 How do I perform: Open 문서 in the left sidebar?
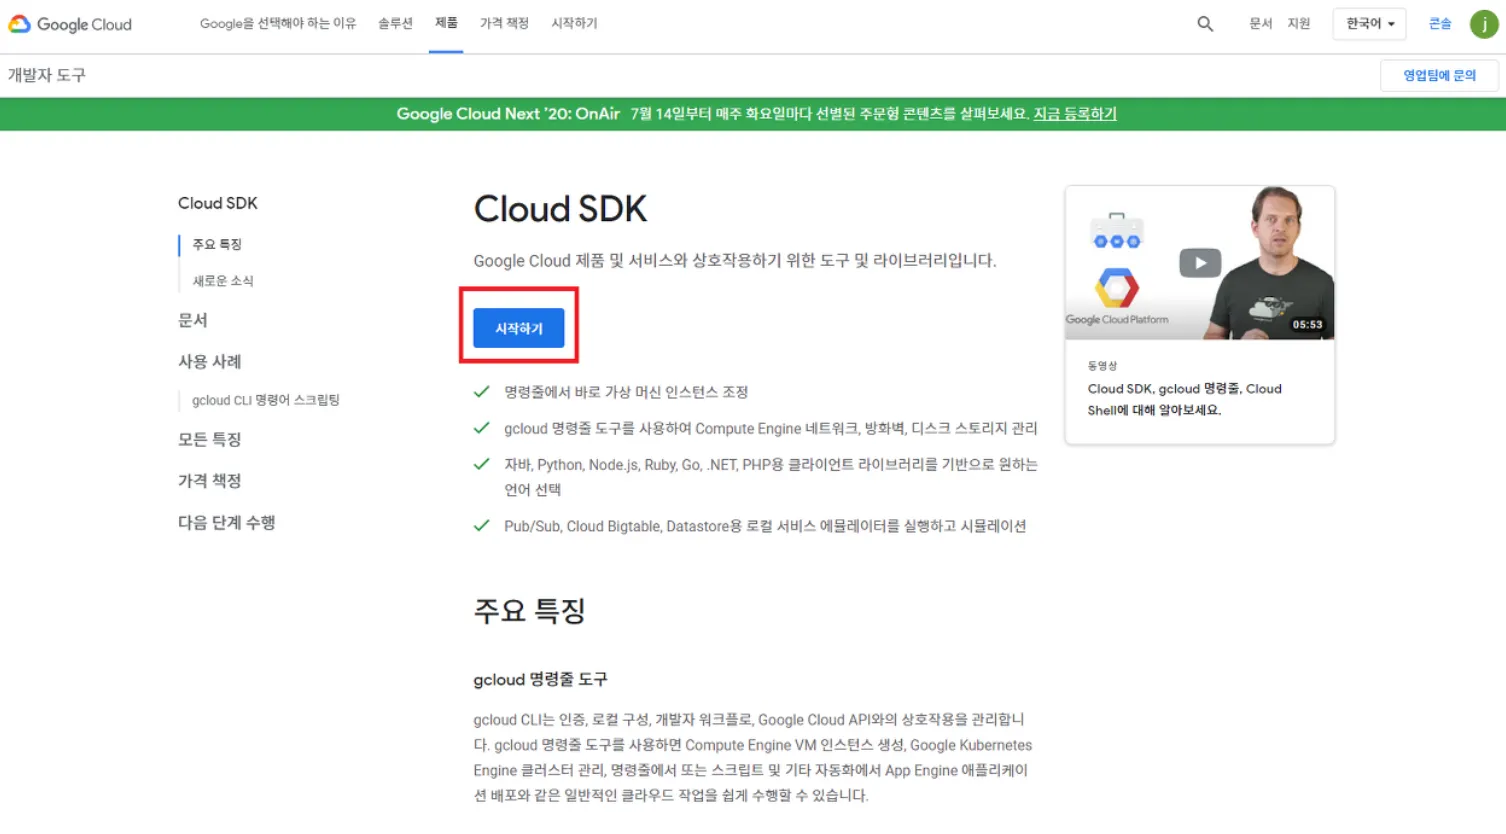193,320
